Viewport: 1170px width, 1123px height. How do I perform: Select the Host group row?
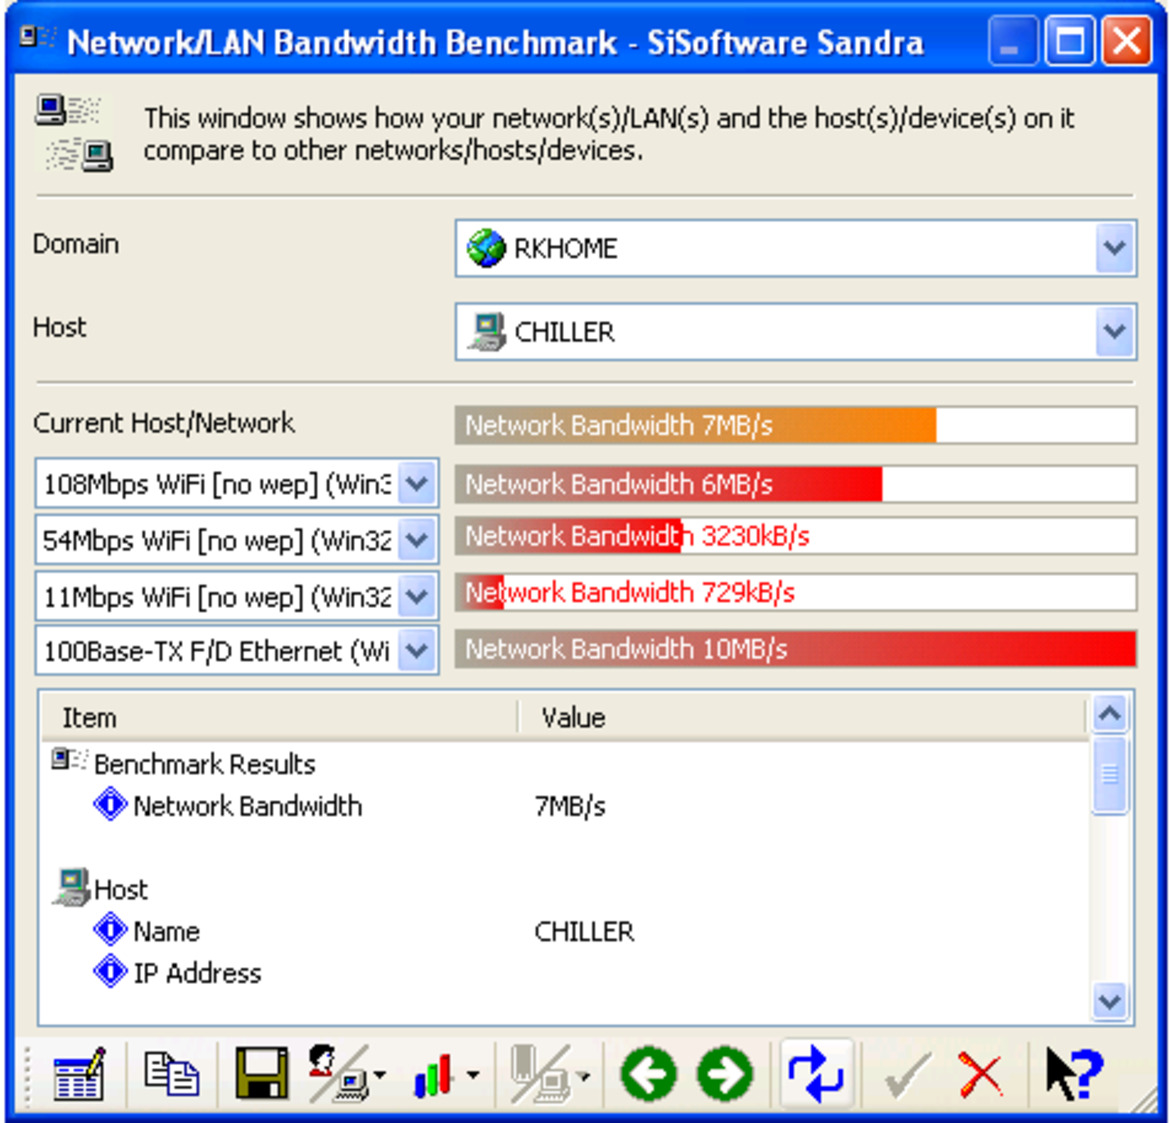point(565,889)
